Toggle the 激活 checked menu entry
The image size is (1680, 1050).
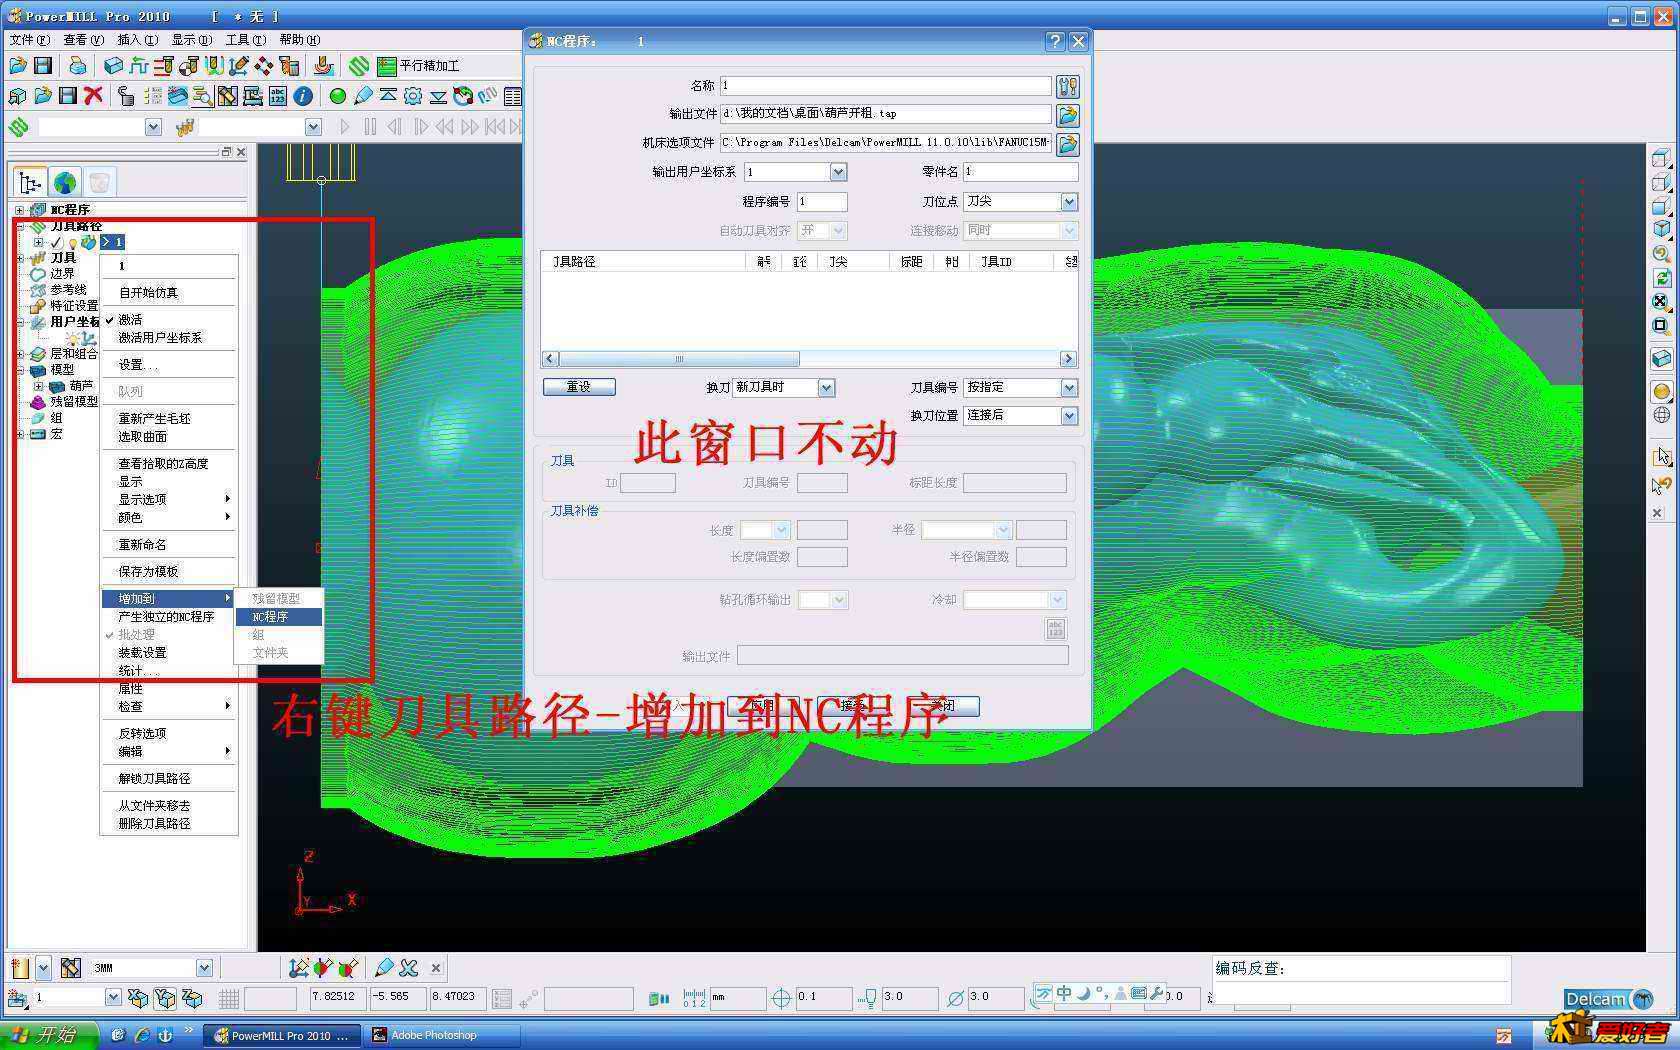click(x=129, y=319)
